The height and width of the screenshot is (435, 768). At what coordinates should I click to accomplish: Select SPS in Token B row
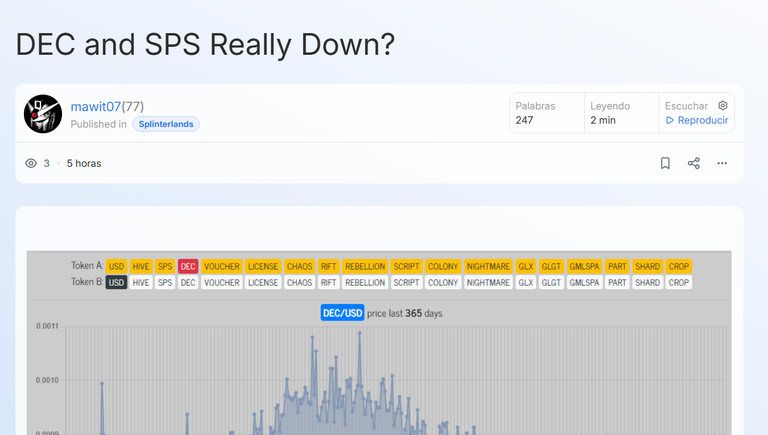pos(165,283)
